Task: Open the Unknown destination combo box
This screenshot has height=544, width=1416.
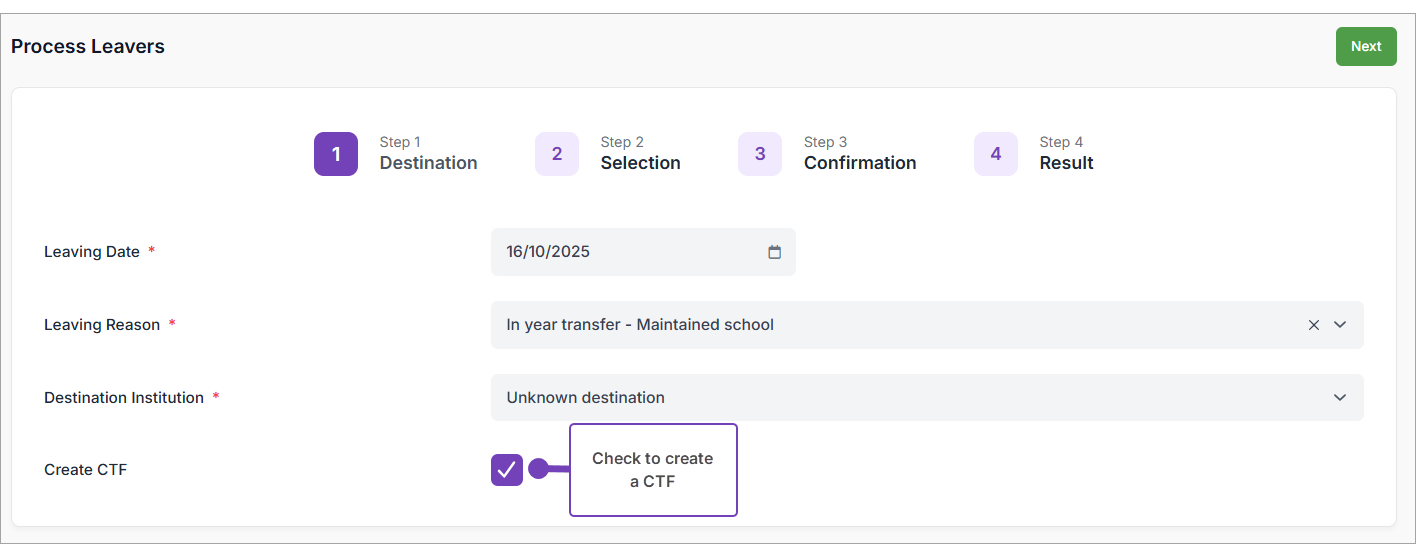Action: pos(900,398)
